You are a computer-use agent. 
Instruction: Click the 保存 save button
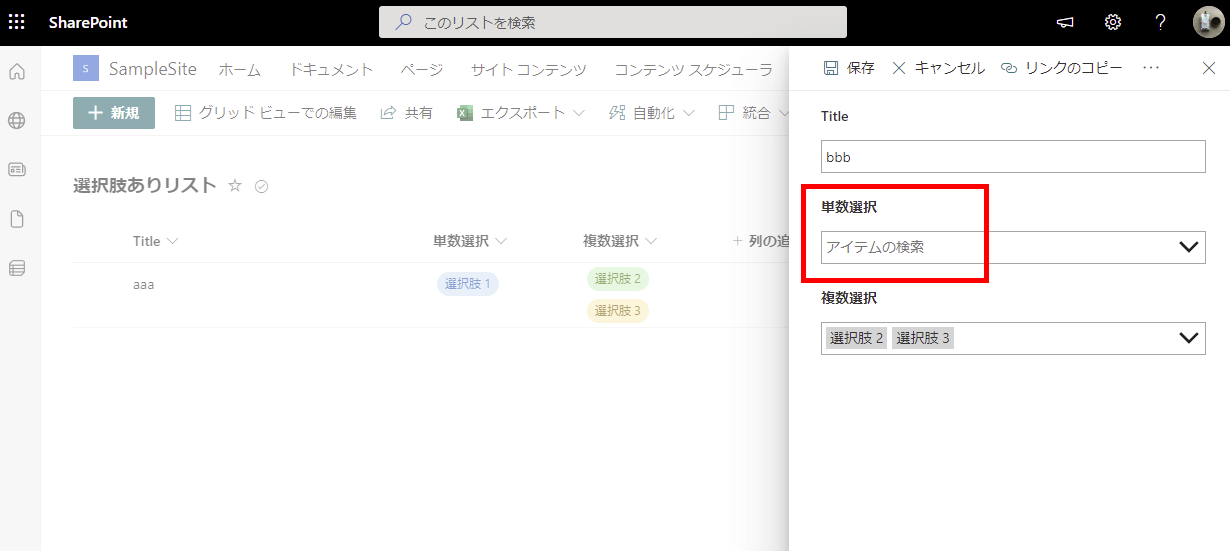coord(849,68)
